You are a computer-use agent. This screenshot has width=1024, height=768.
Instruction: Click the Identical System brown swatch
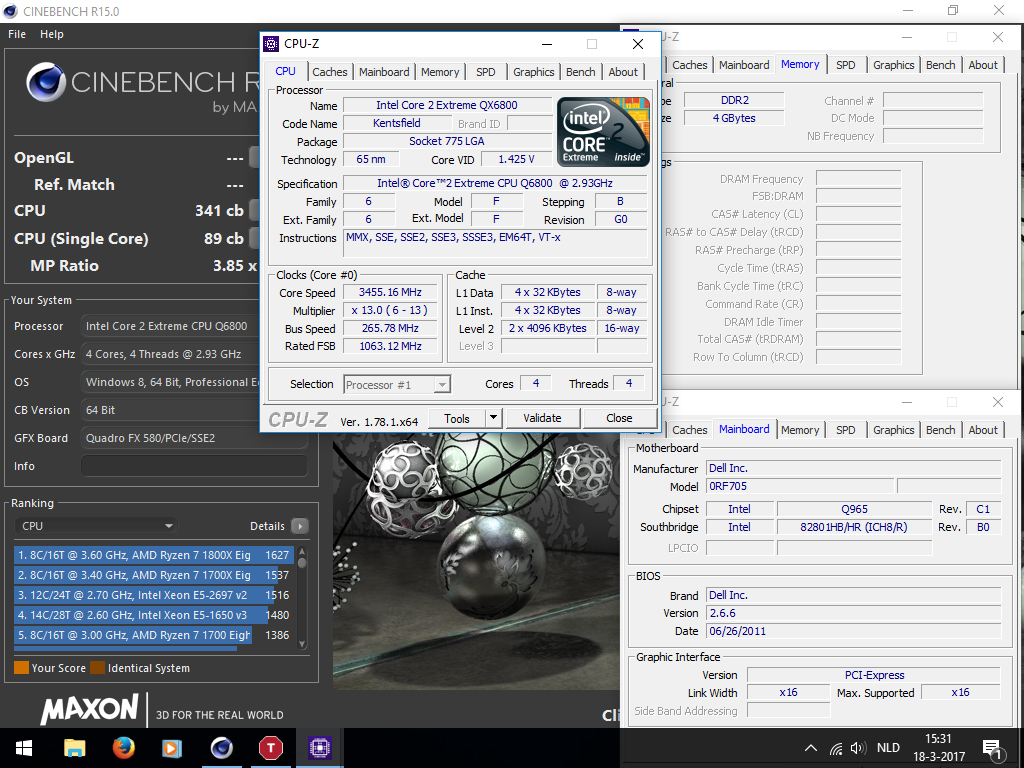98,667
